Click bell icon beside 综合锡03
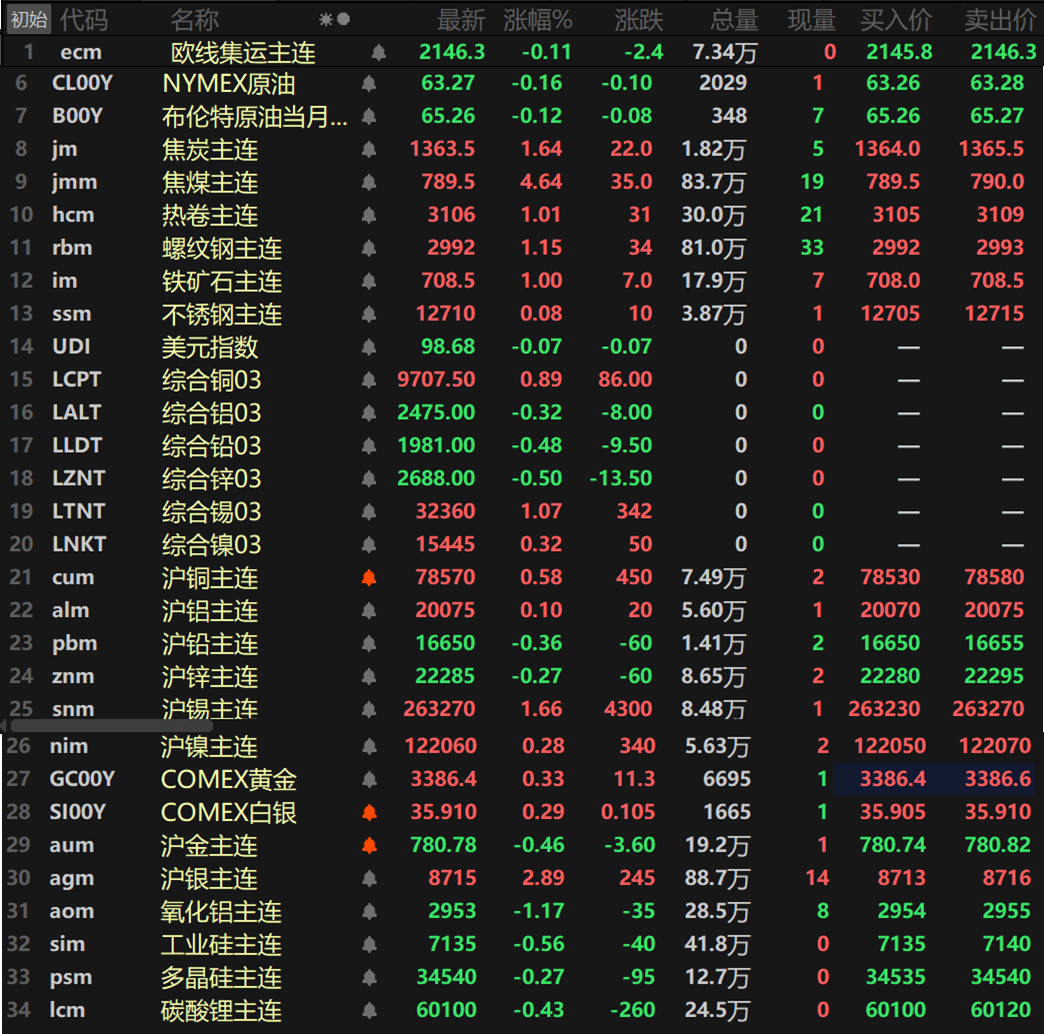This screenshot has width=1044, height=1034. [x=369, y=512]
